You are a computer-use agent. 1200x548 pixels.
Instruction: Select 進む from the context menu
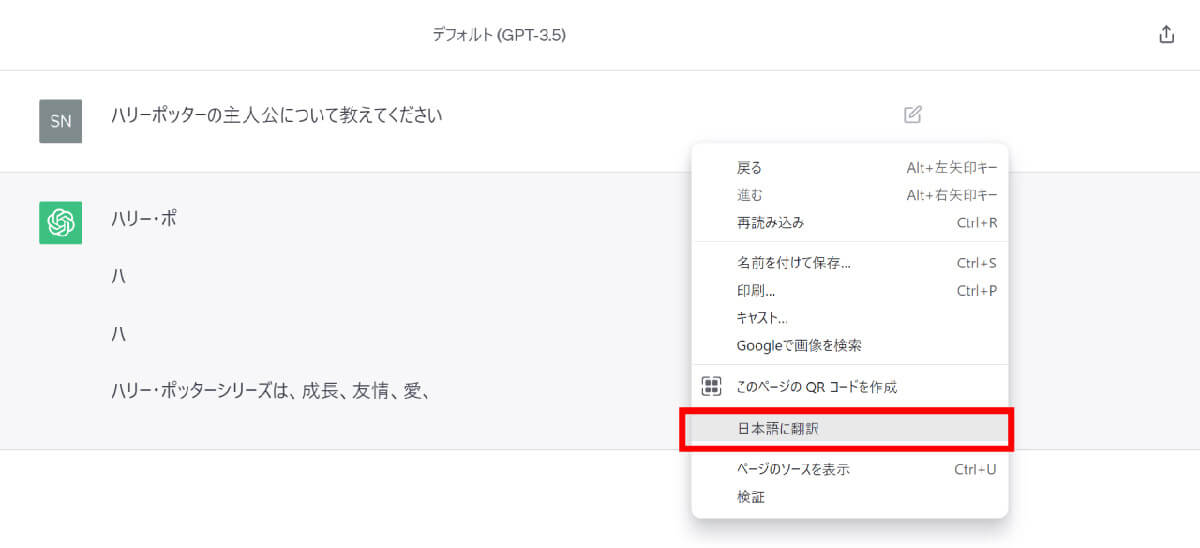click(850, 195)
